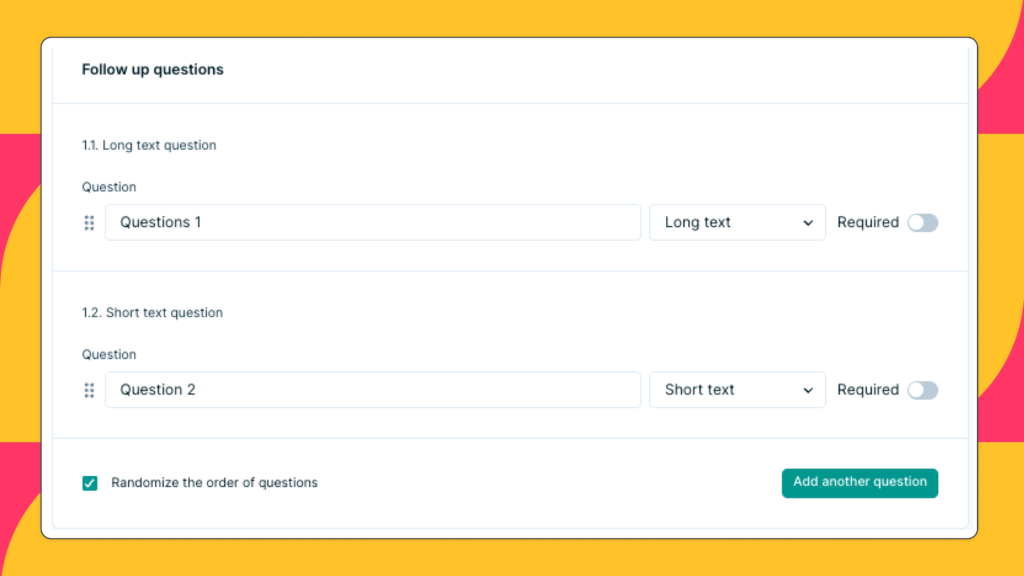This screenshot has height=576, width=1024.
Task: Uncheck Randomize the order of questions
Action: tap(89, 482)
